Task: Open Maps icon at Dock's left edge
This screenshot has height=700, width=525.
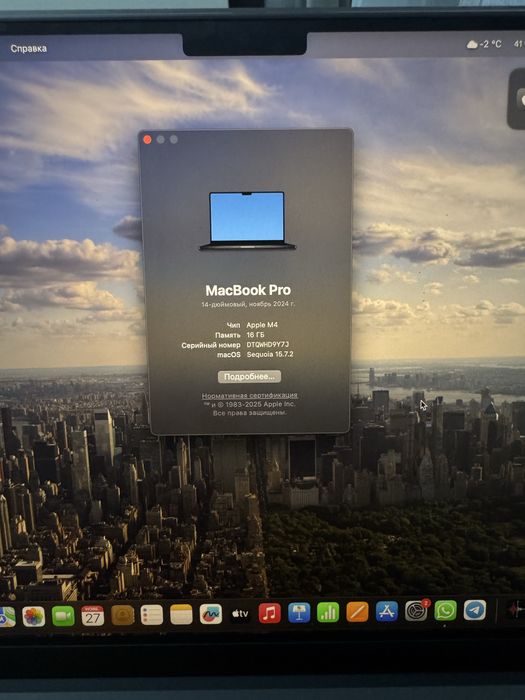Action: tap(6, 617)
